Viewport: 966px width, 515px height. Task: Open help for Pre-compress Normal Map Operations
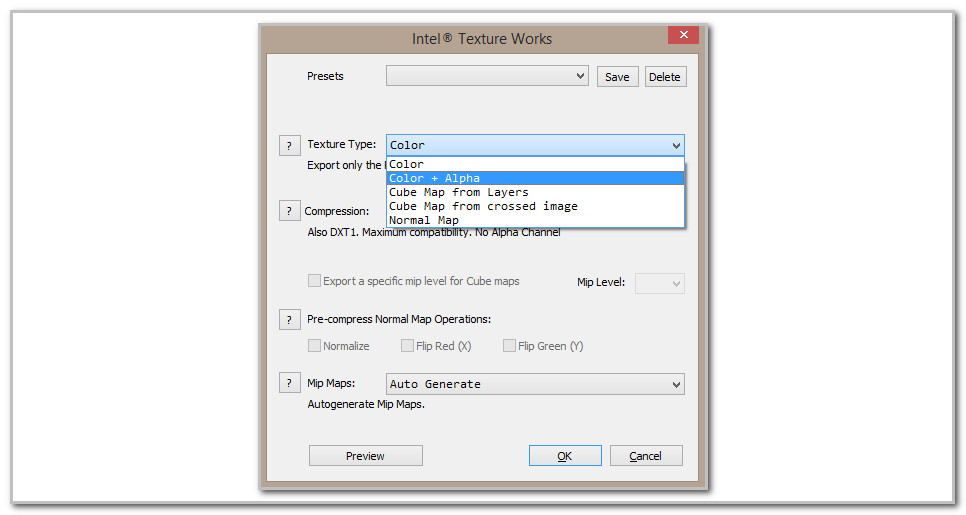coord(290,320)
